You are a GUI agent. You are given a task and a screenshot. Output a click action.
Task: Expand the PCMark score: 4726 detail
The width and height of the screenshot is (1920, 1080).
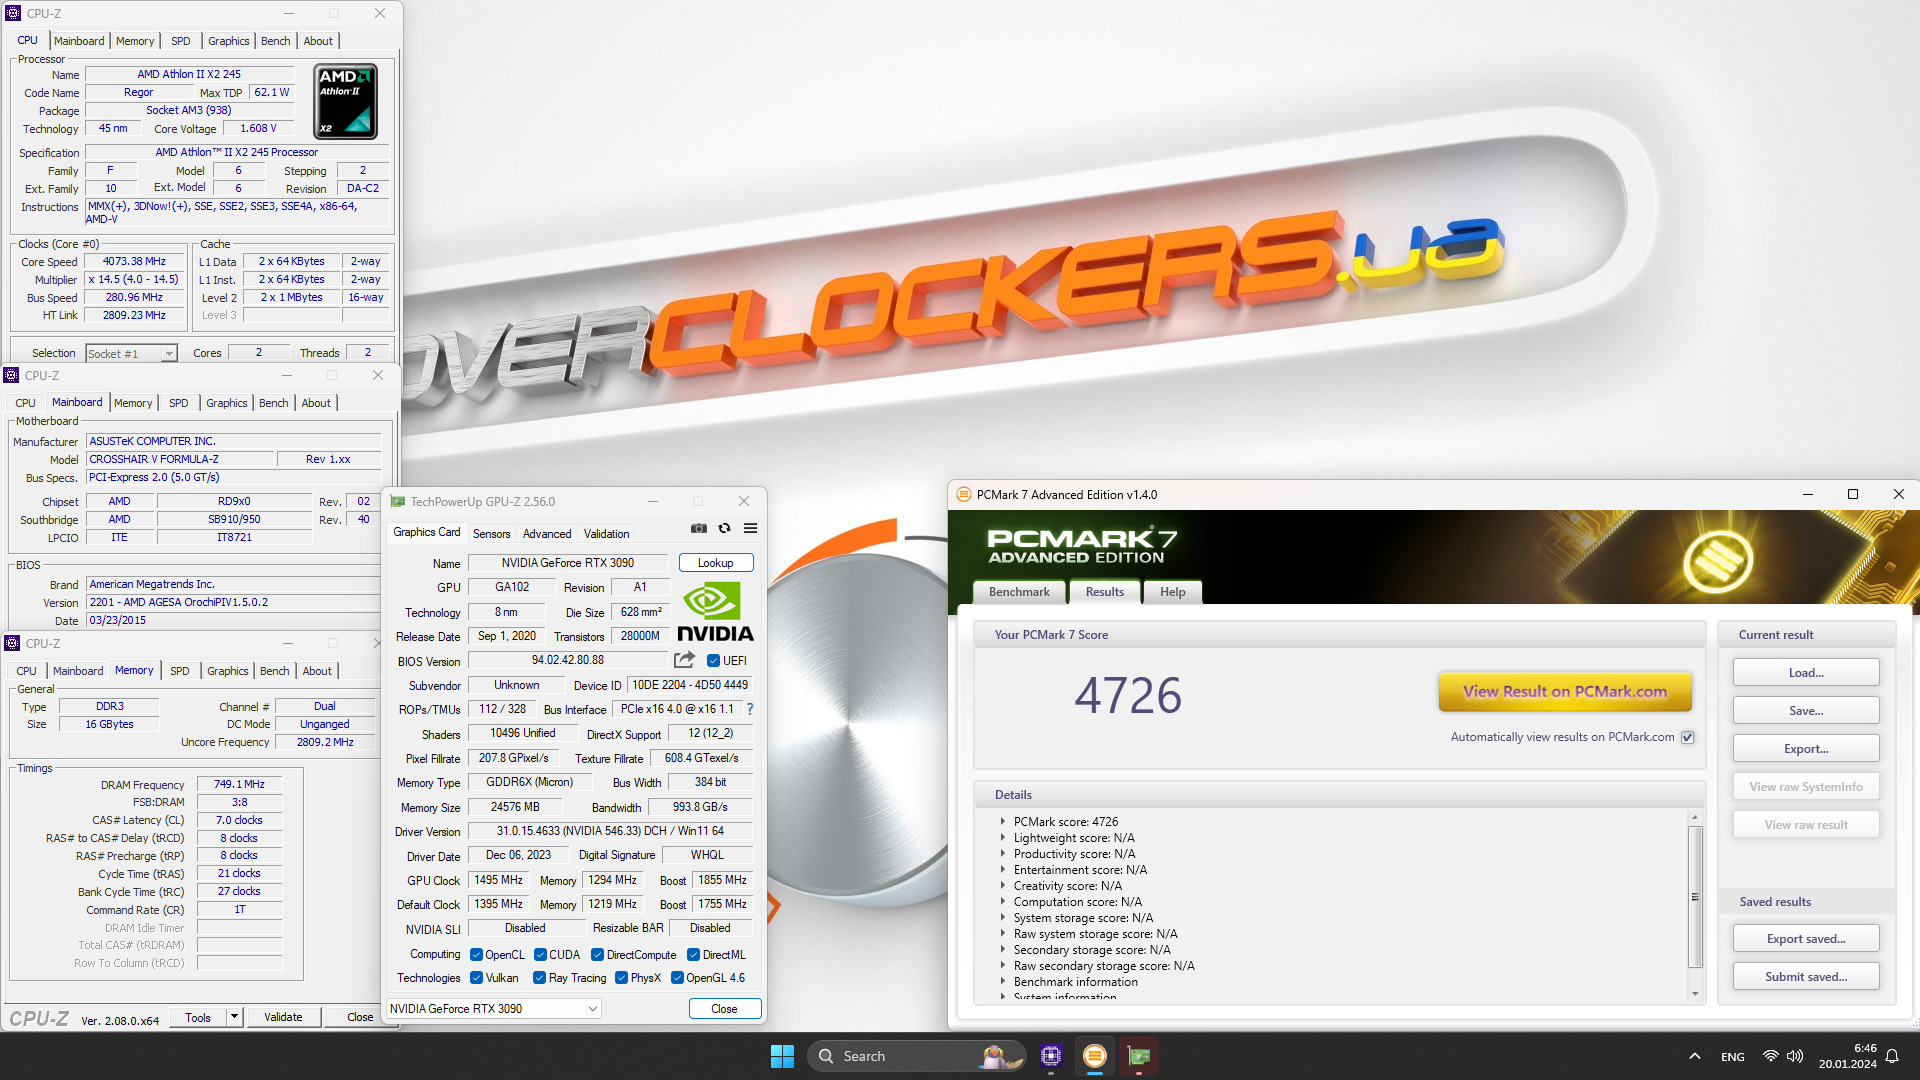pyautogui.click(x=1003, y=821)
